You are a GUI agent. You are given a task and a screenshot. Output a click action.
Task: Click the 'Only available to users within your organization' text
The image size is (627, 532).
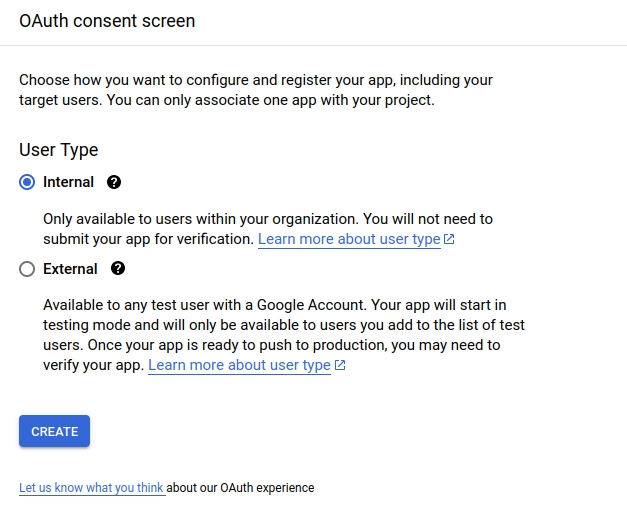[200, 218]
